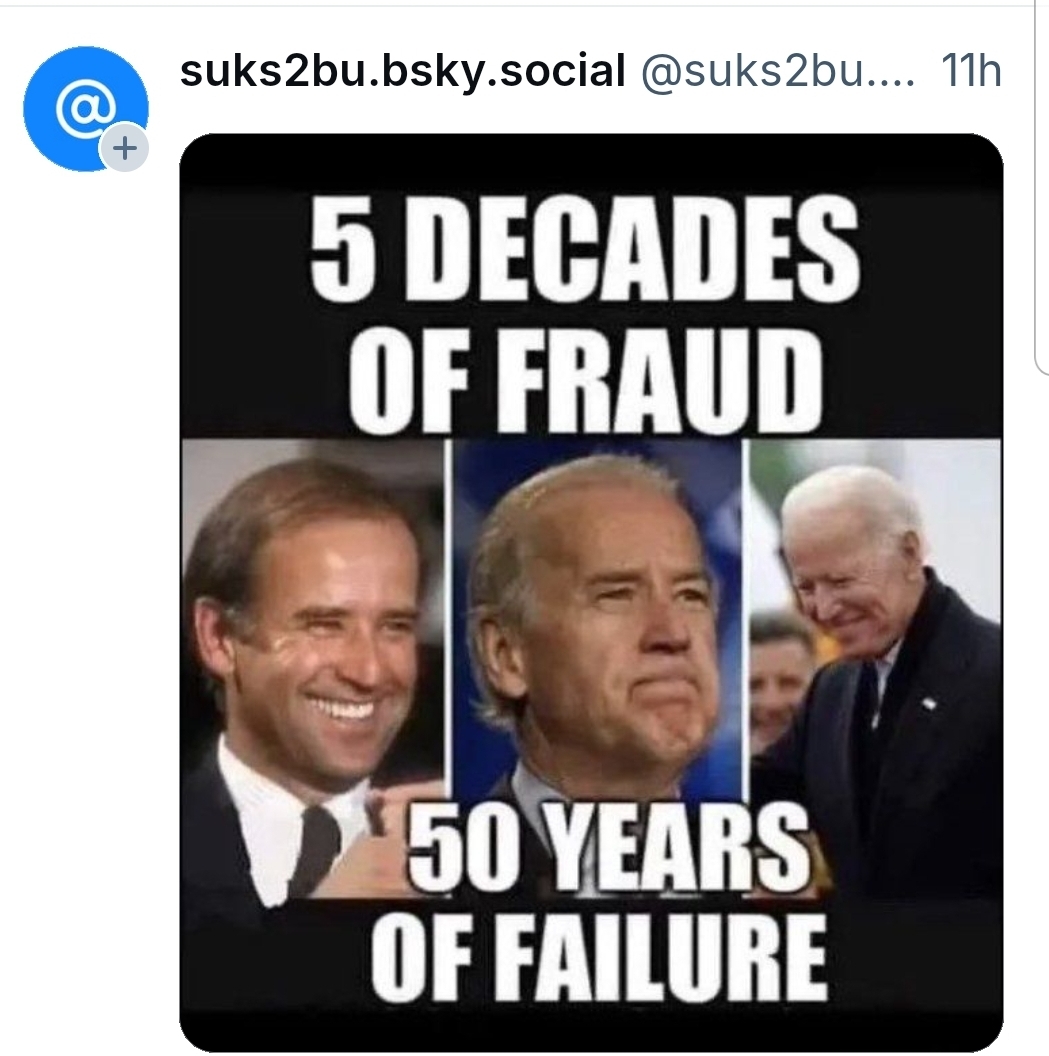This screenshot has height=1056, width=1049.
Task: Click the white shirt and dark tie
Action: pyautogui.click(x=300, y=830)
